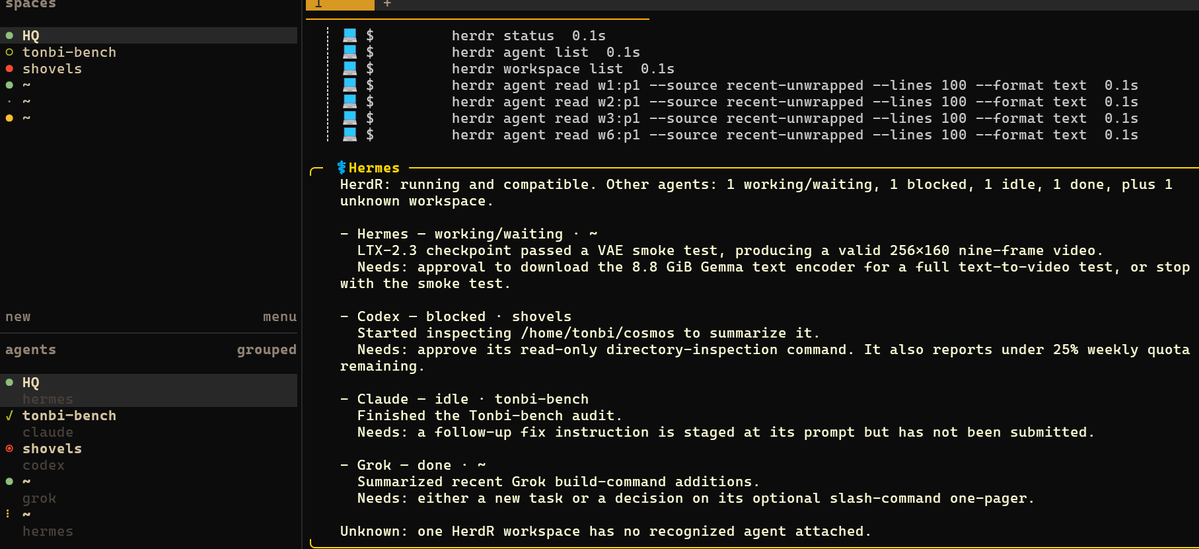Click the blue Hermes caduceus icon
This screenshot has width=1199, height=549.
pyautogui.click(x=342, y=167)
